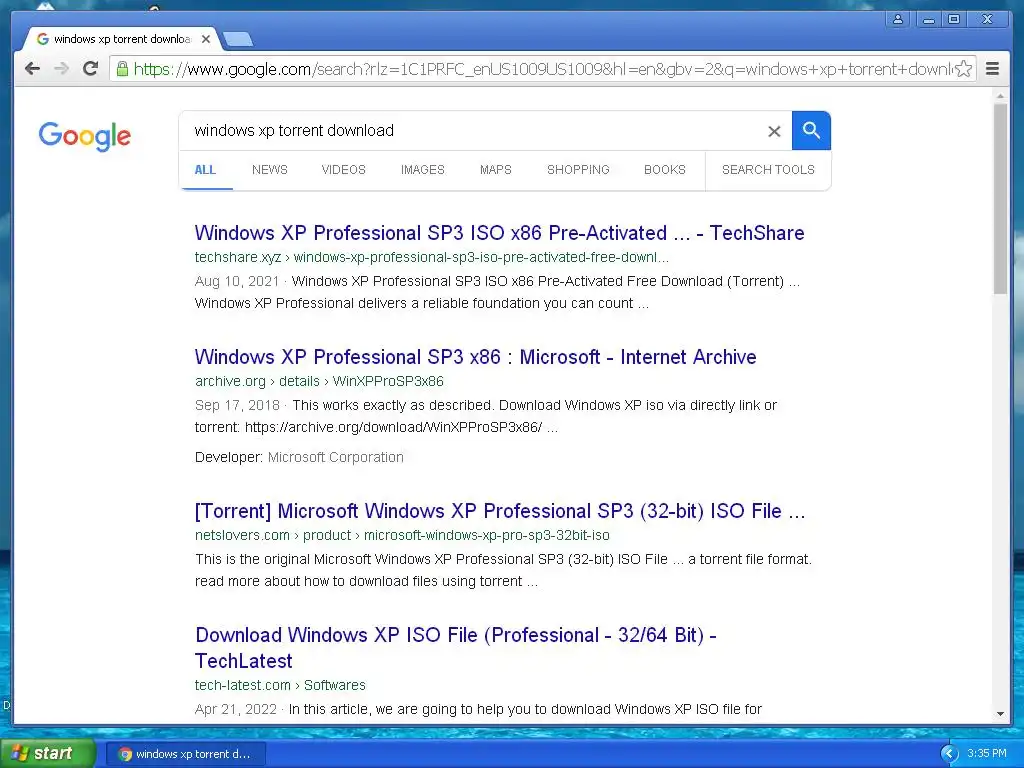Click the Apr 21, 2022 date text

coord(236,709)
